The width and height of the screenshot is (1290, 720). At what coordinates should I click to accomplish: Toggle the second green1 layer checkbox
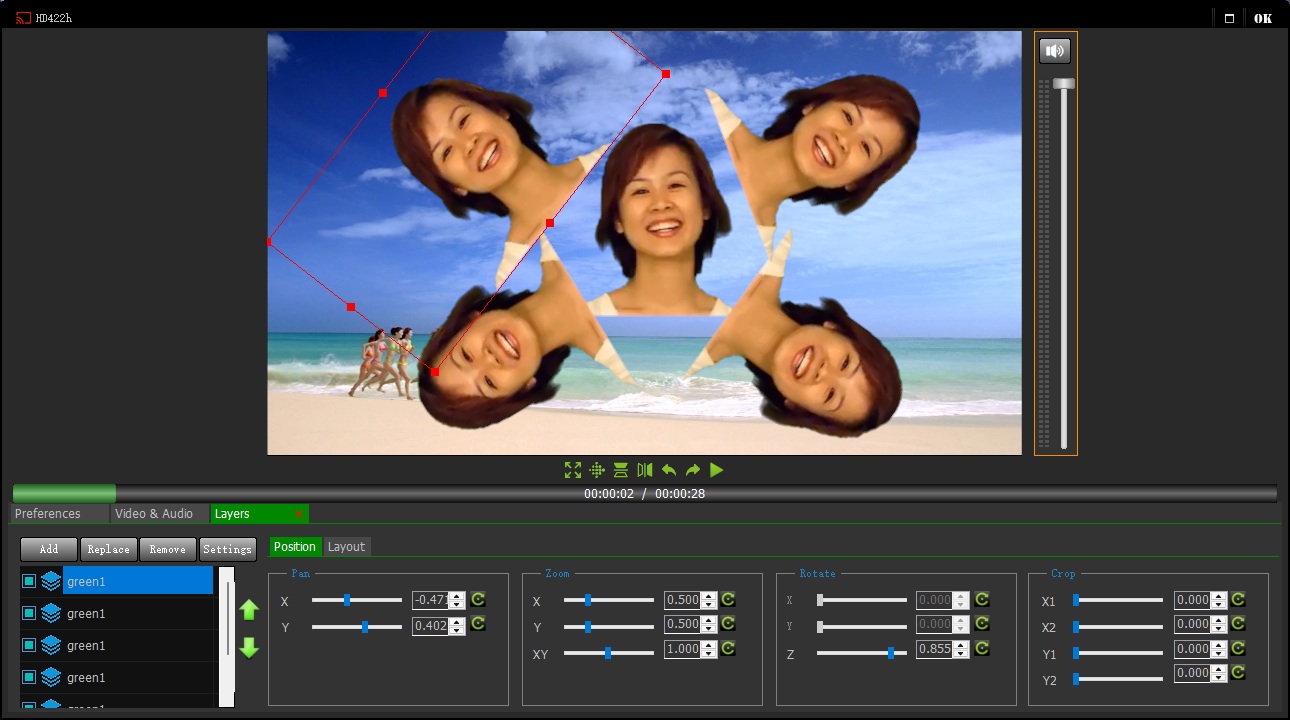click(29, 613)
